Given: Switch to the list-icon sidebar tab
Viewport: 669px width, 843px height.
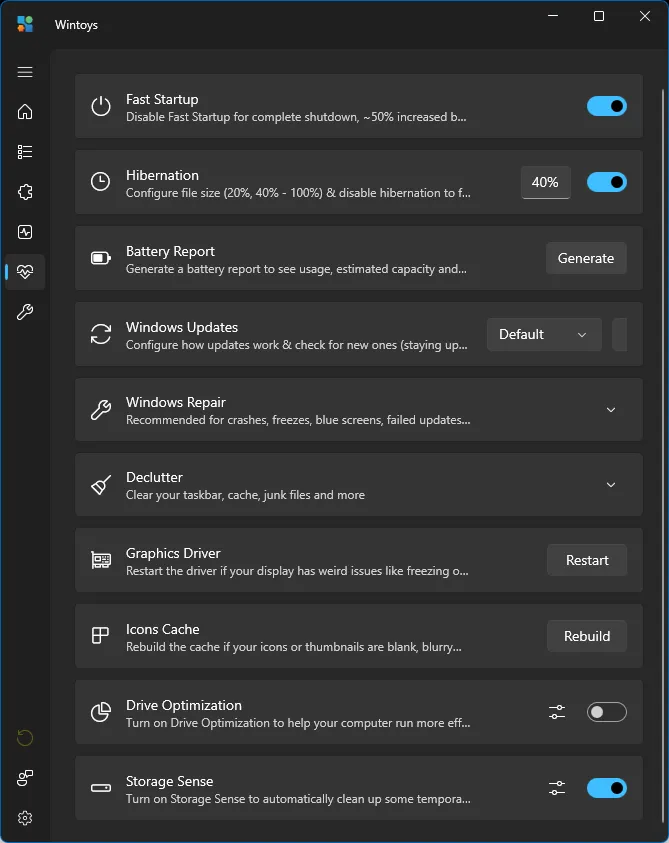Looking at the screenshot, I should pos(25,152).
